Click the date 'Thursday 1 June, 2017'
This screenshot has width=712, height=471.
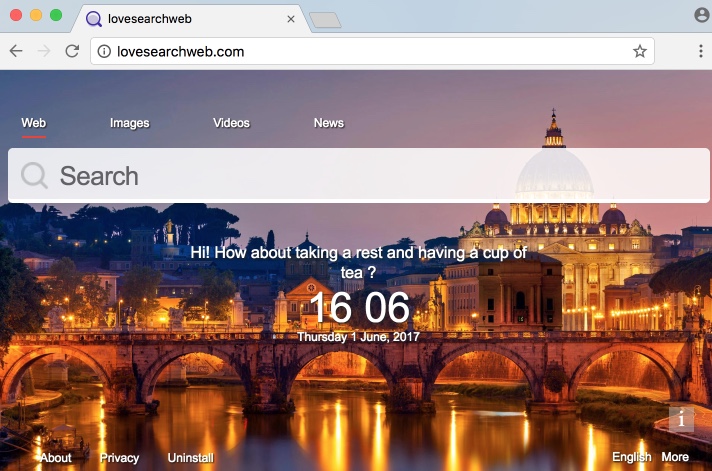358,337
